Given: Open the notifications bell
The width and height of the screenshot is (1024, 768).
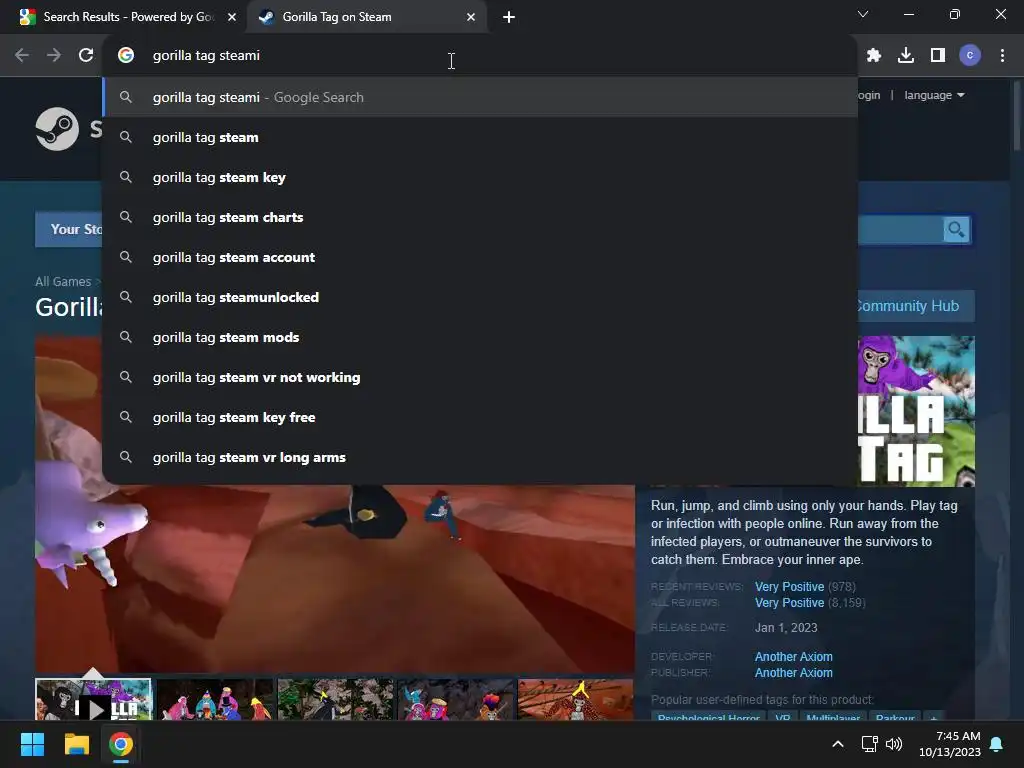Looking at the screenshot, I should point(997,744).
